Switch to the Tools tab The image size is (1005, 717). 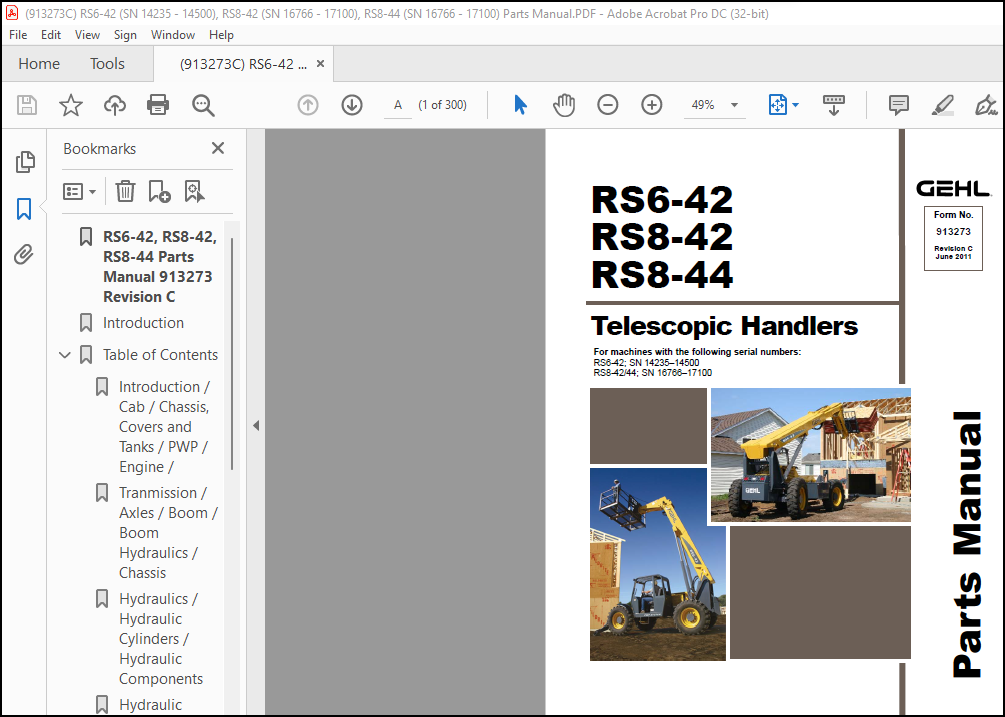107,63
